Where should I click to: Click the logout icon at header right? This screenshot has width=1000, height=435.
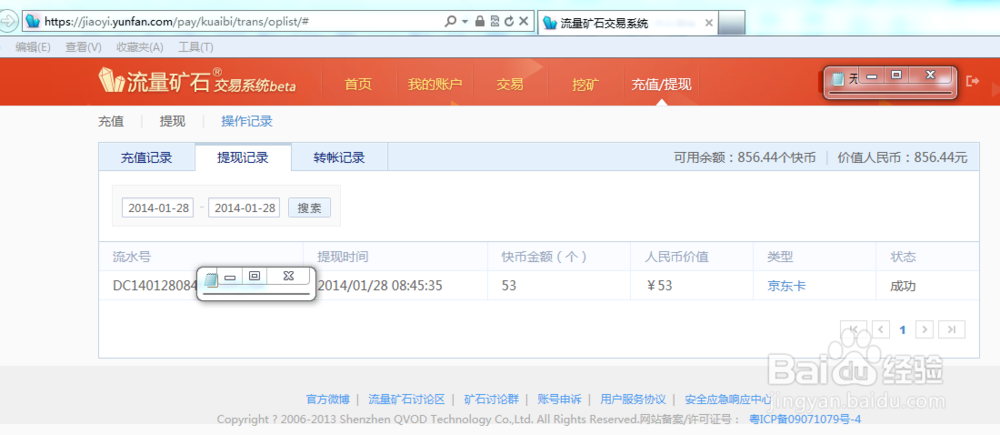973,81
